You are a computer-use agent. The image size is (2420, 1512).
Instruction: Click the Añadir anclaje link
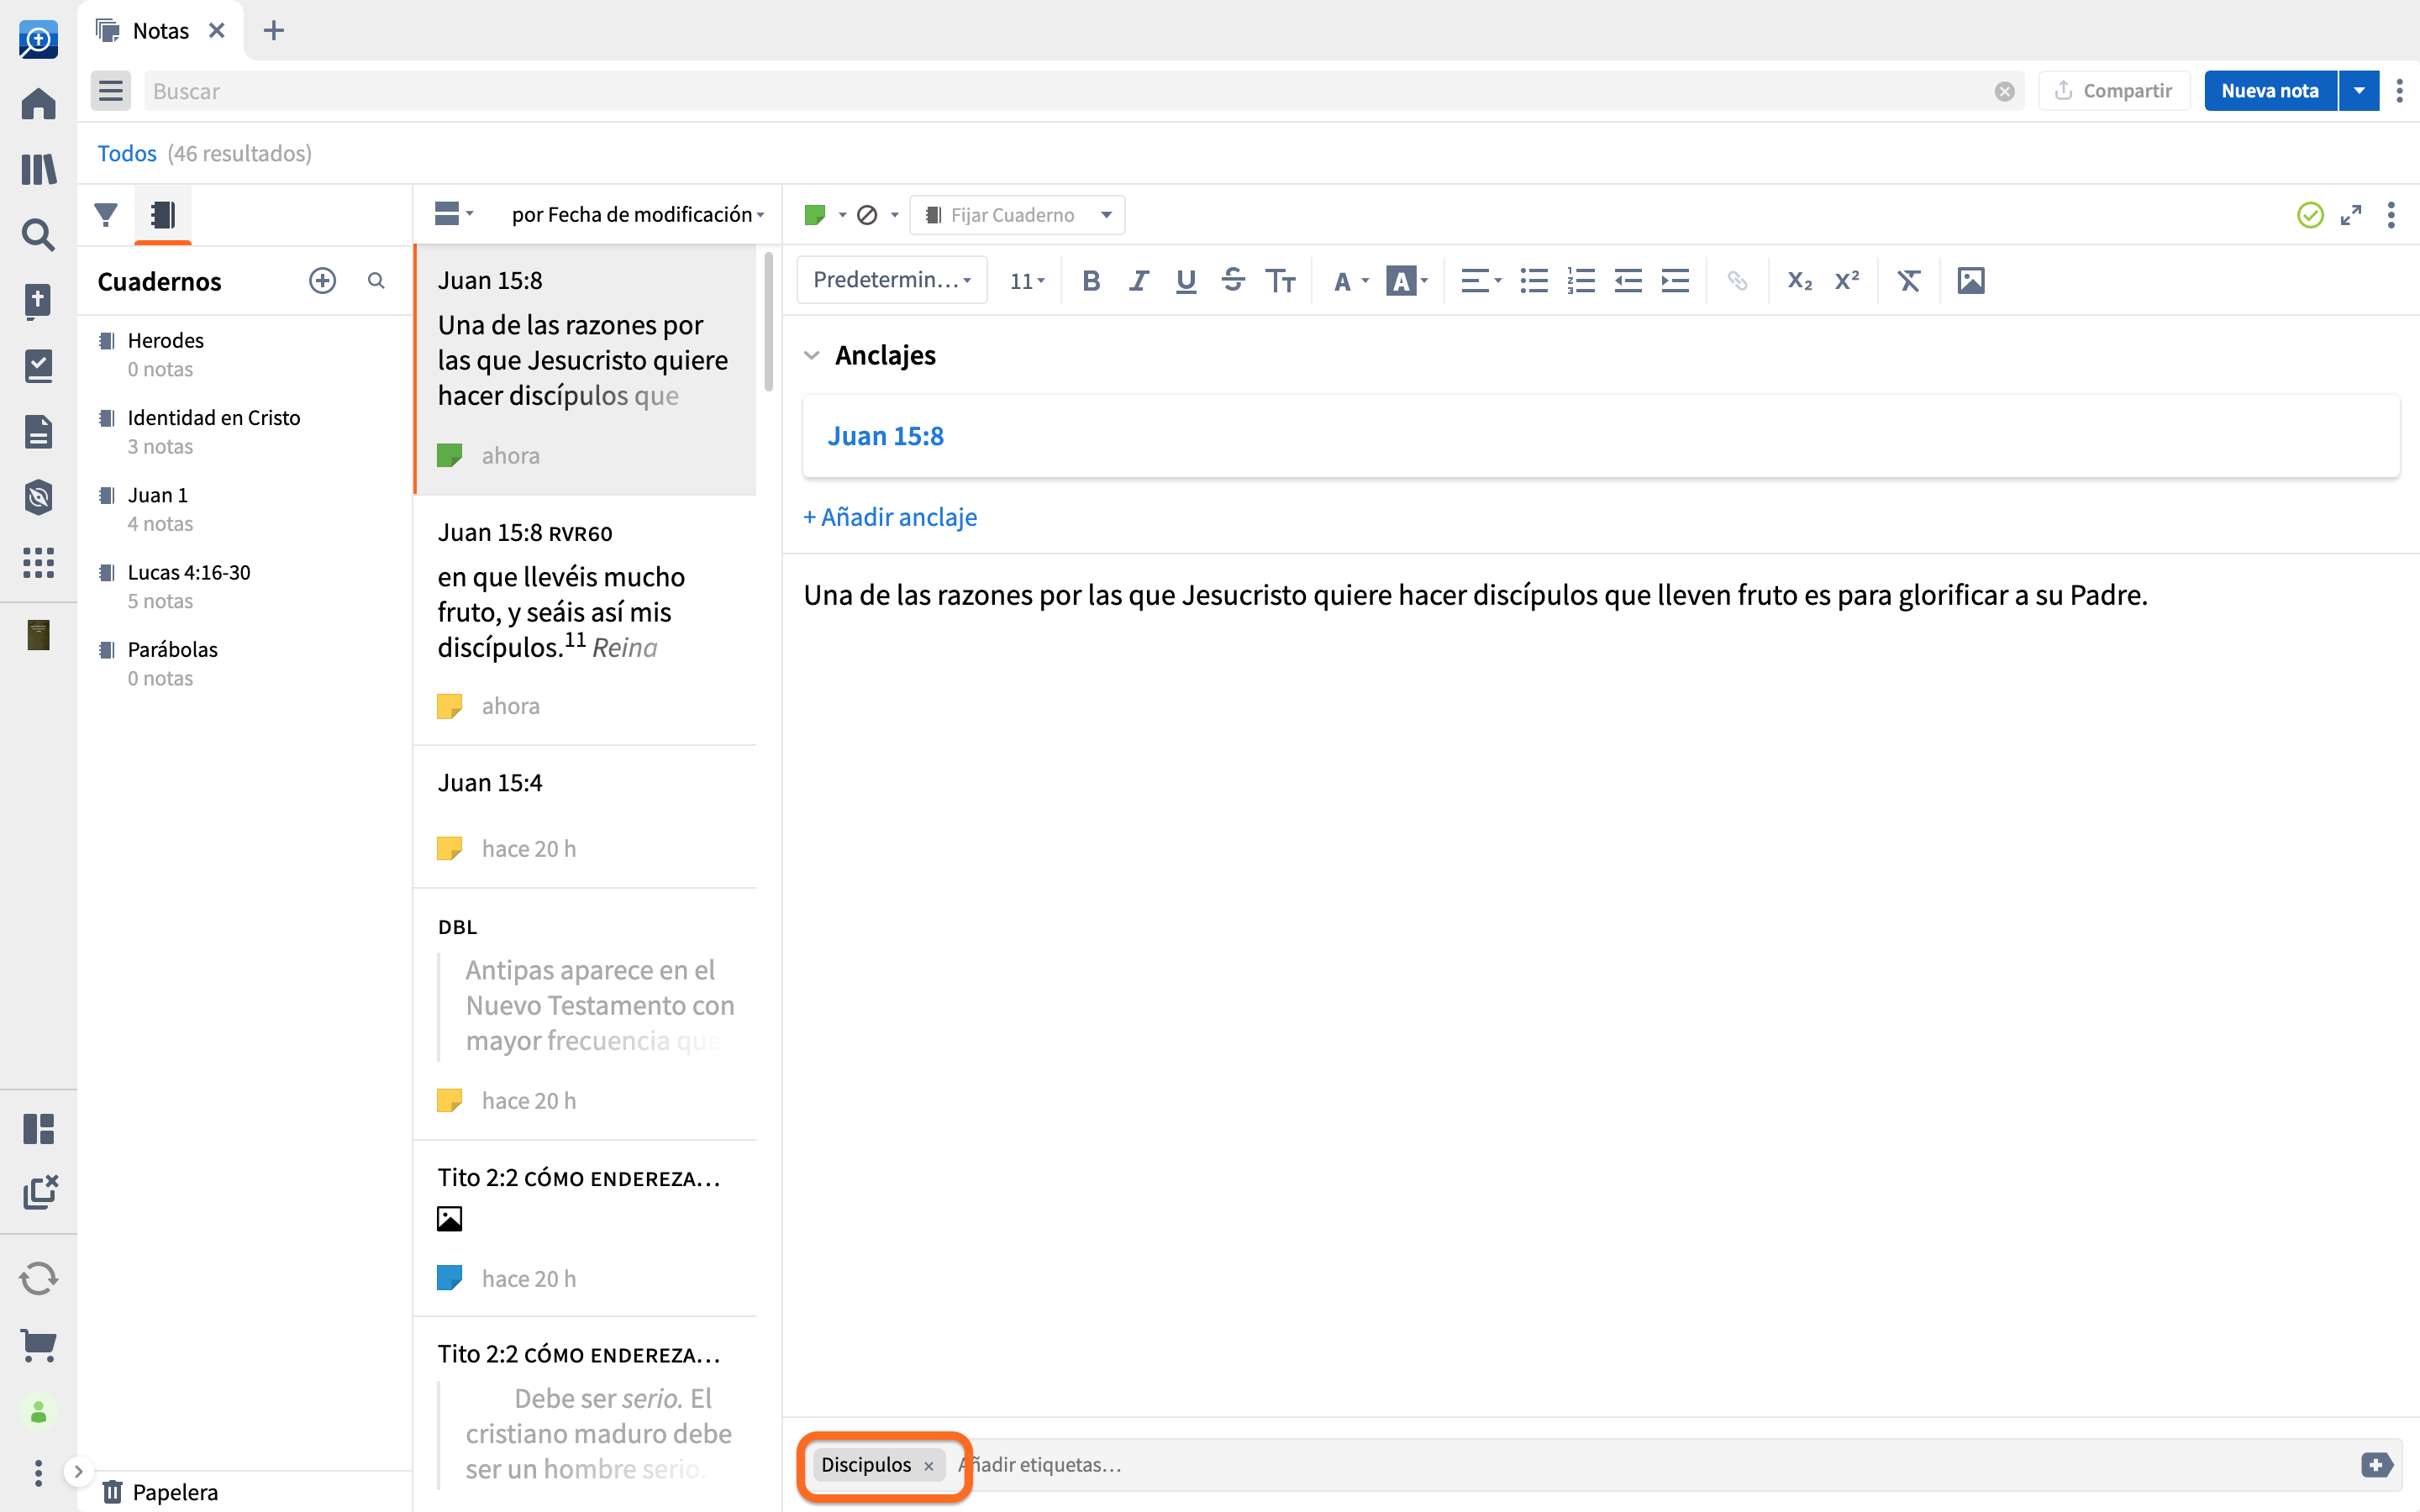point(890,517)
